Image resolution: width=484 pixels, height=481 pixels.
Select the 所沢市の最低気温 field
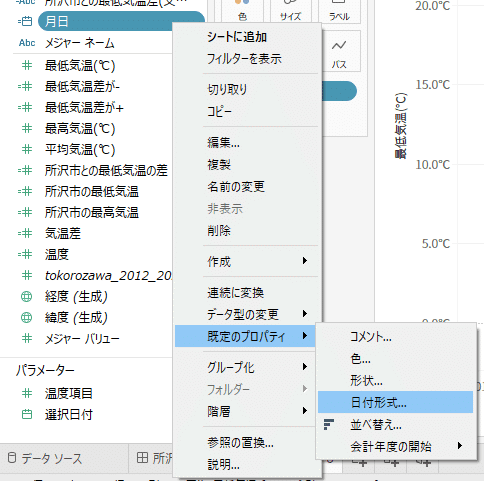pyautogui.click(x=92, y=191)
